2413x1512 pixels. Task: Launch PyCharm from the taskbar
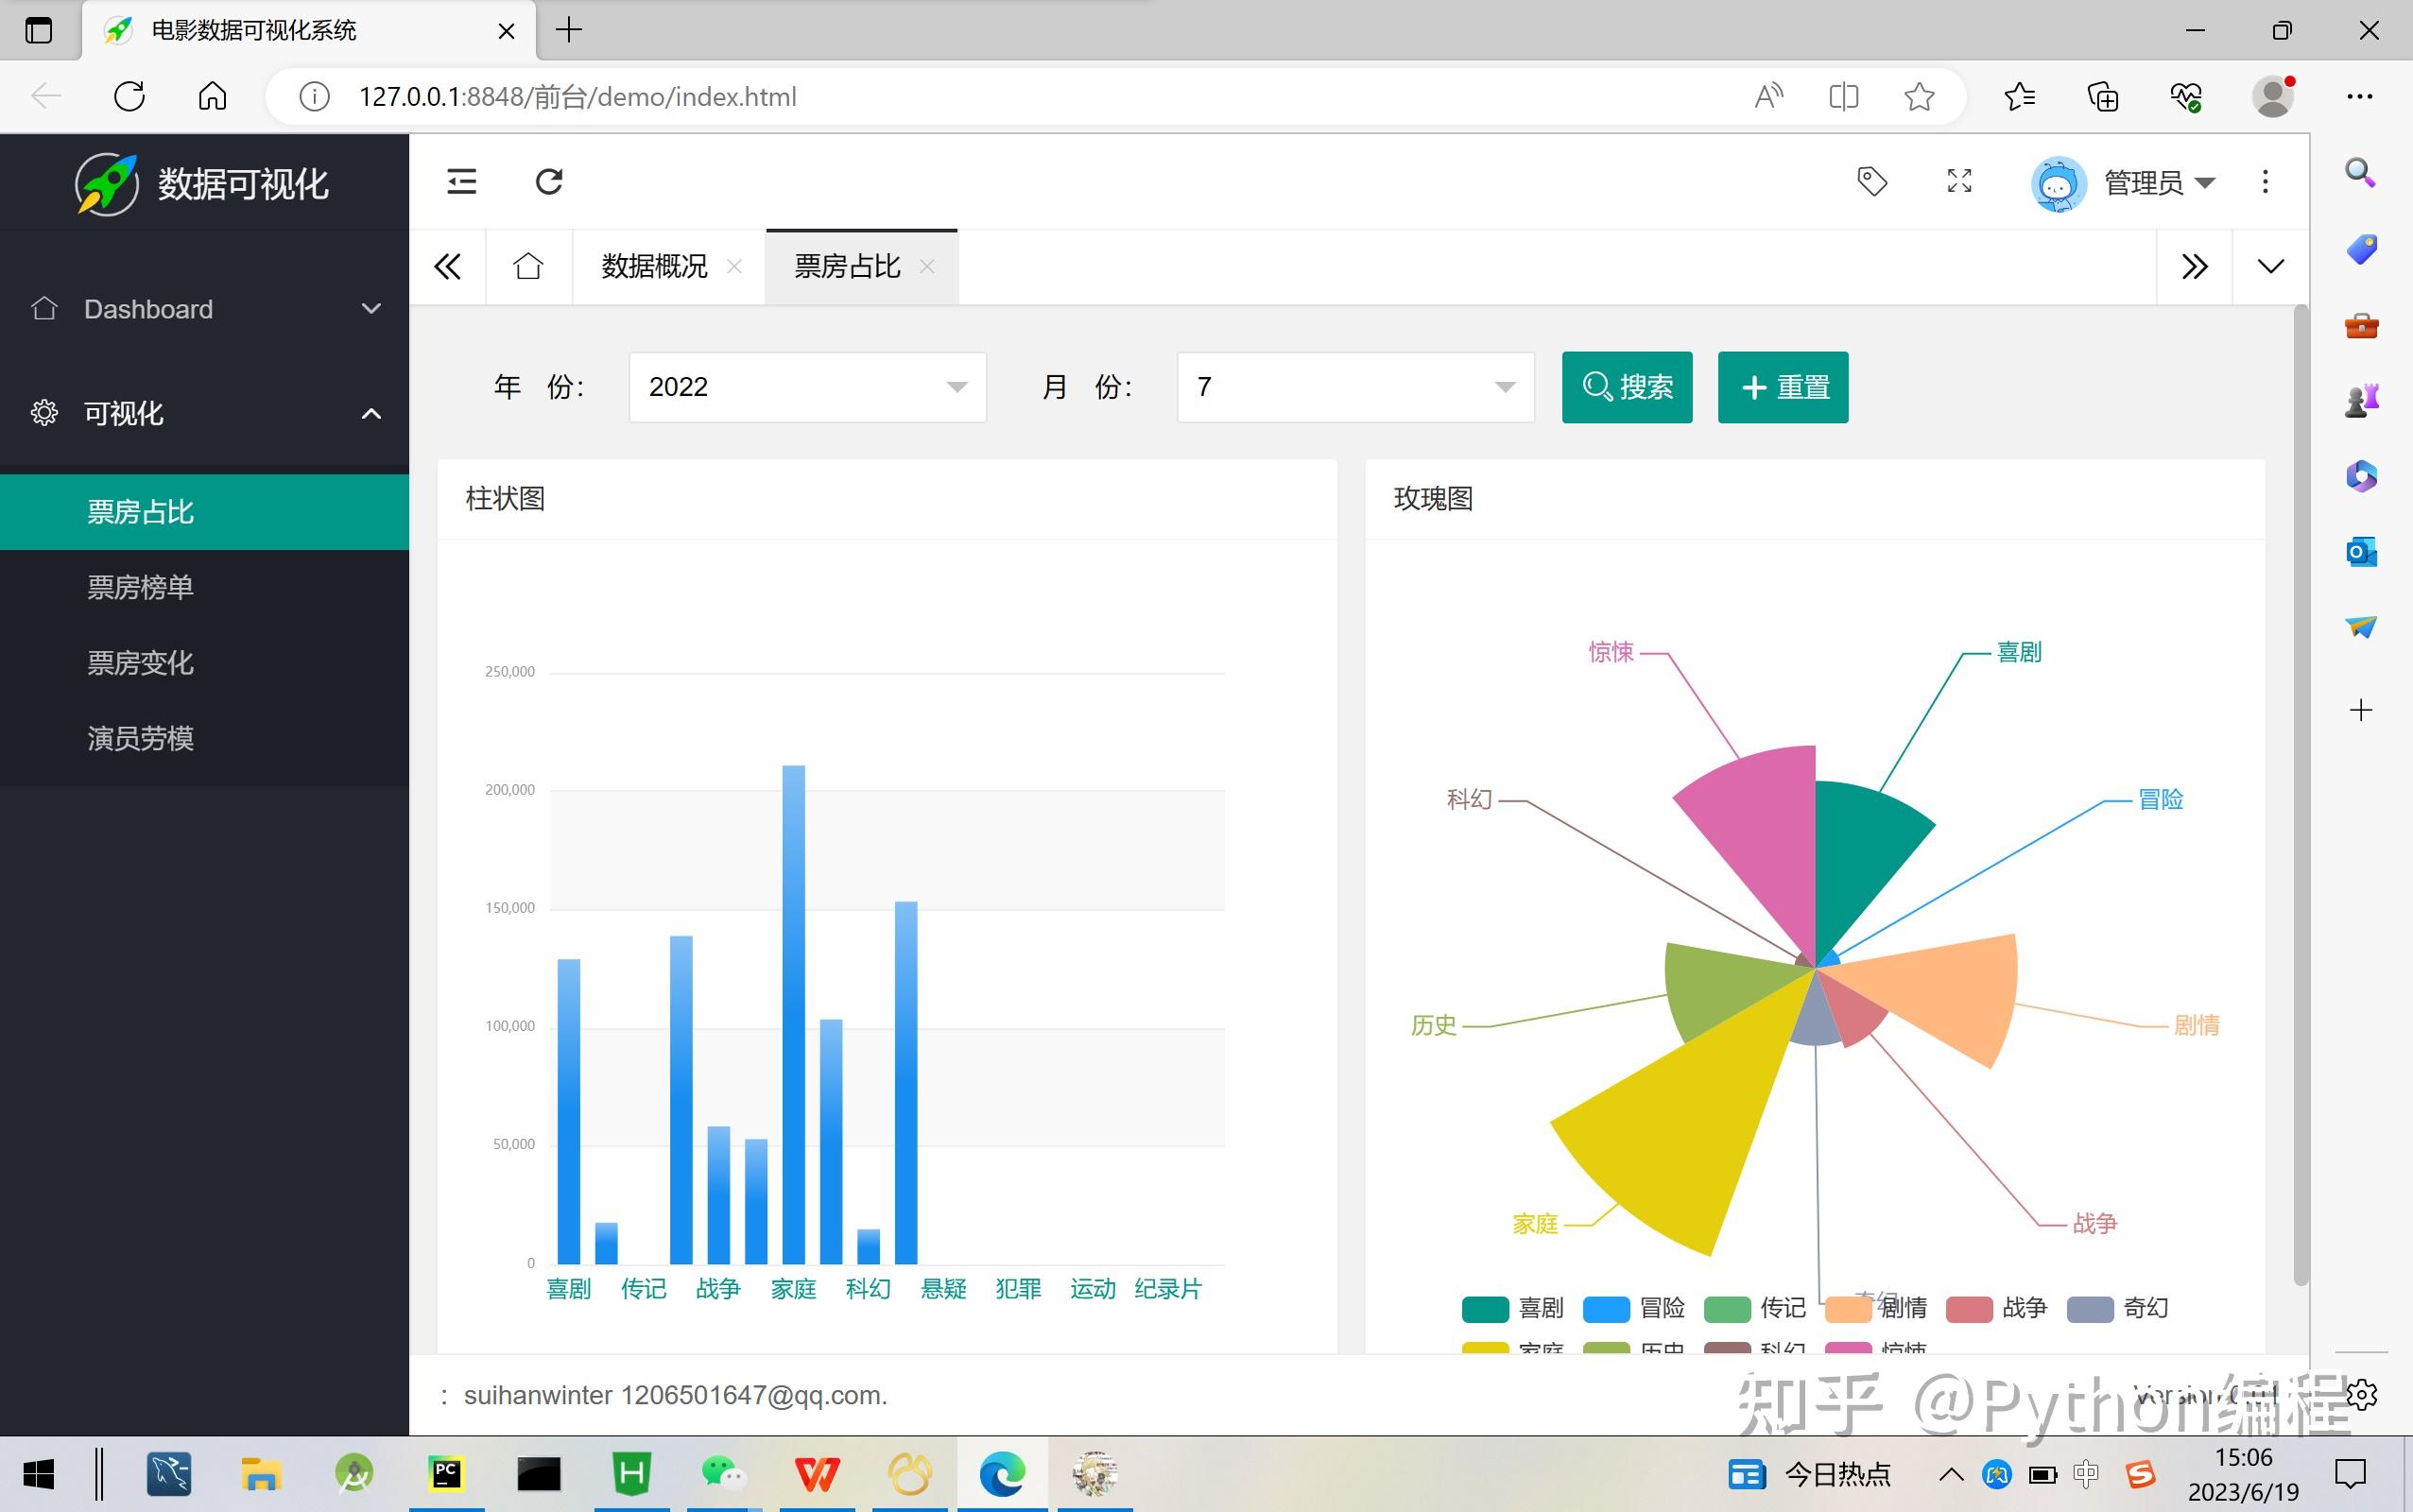tap(446, 1473)
